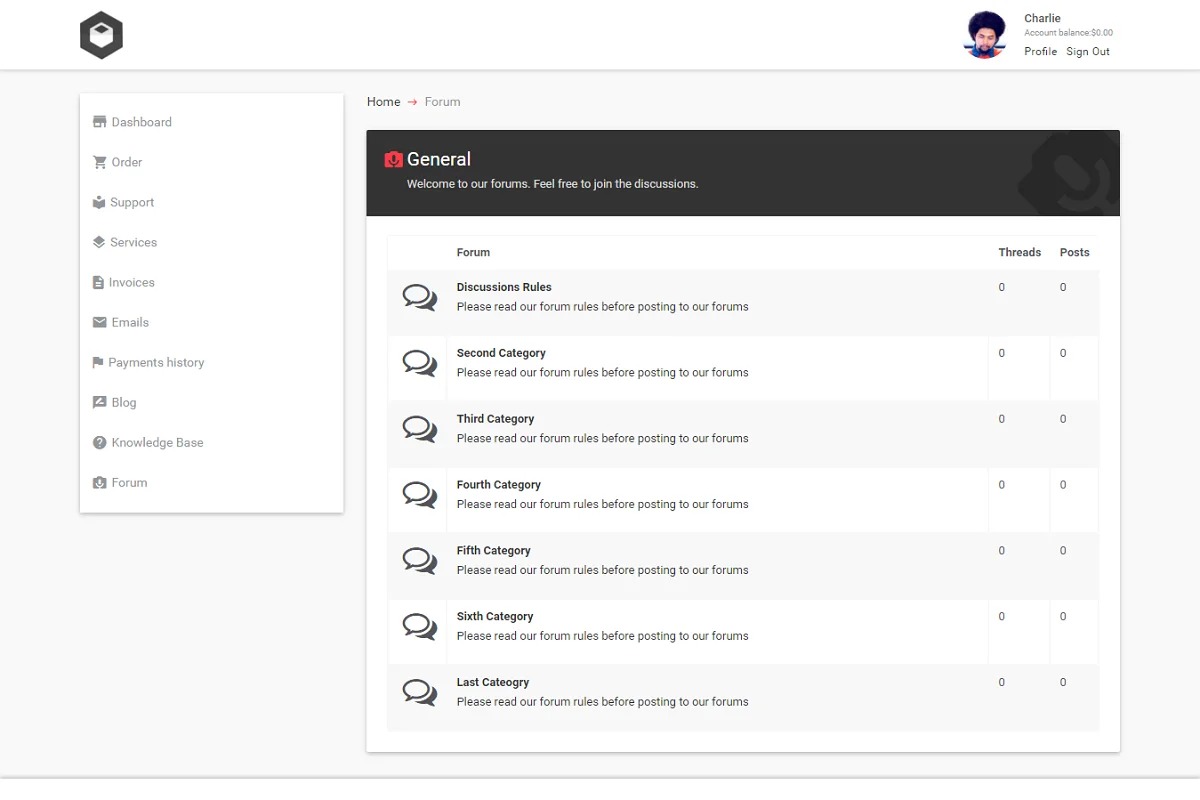Open the Sixth Category forum
The width and height of the screenshot is (1200, 800).
click(x=495, y=616)
